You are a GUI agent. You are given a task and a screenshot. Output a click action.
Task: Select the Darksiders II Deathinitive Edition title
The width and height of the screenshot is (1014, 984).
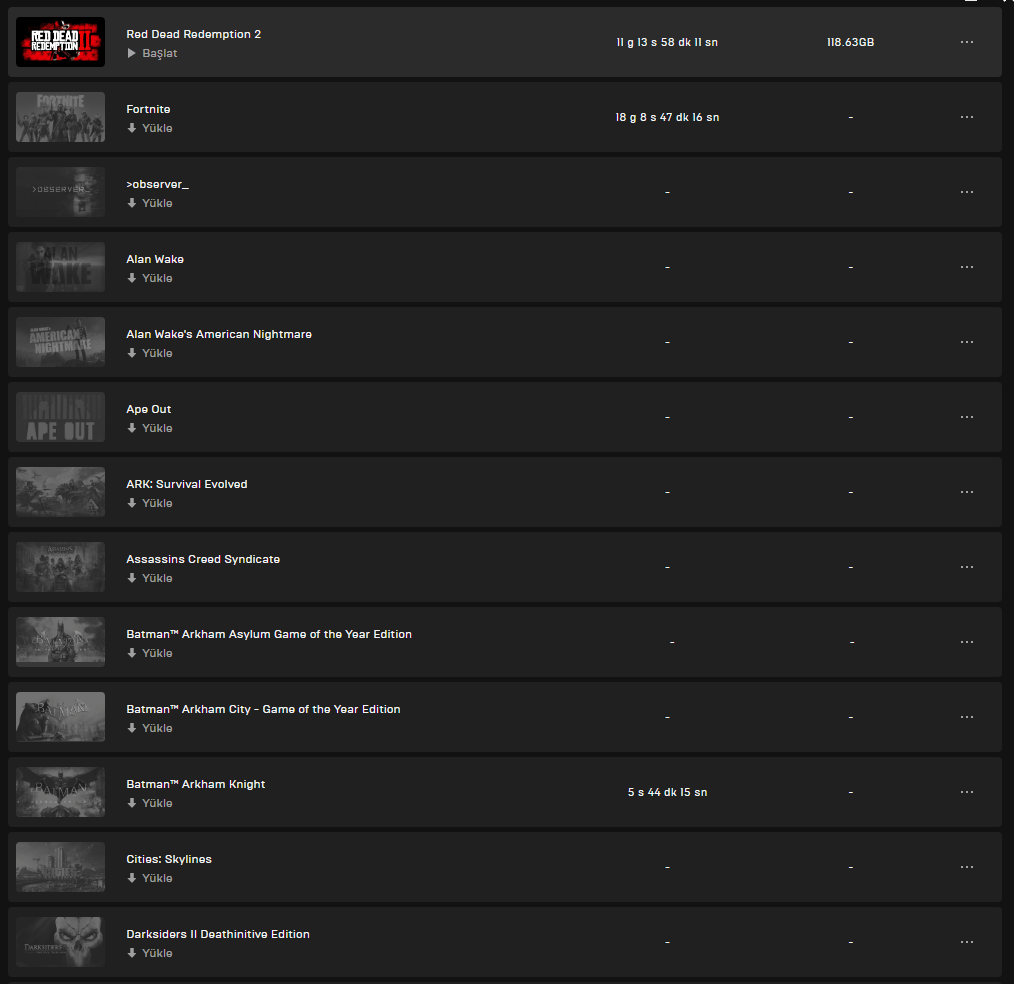[218, 934]
